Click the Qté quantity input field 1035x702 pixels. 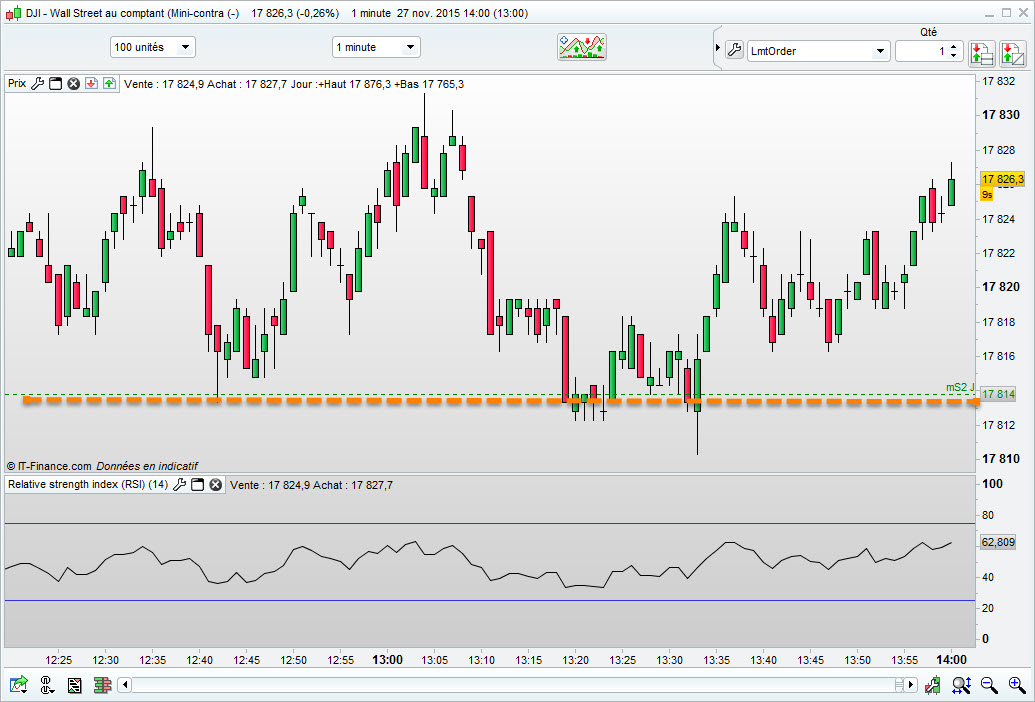point(921,51)
